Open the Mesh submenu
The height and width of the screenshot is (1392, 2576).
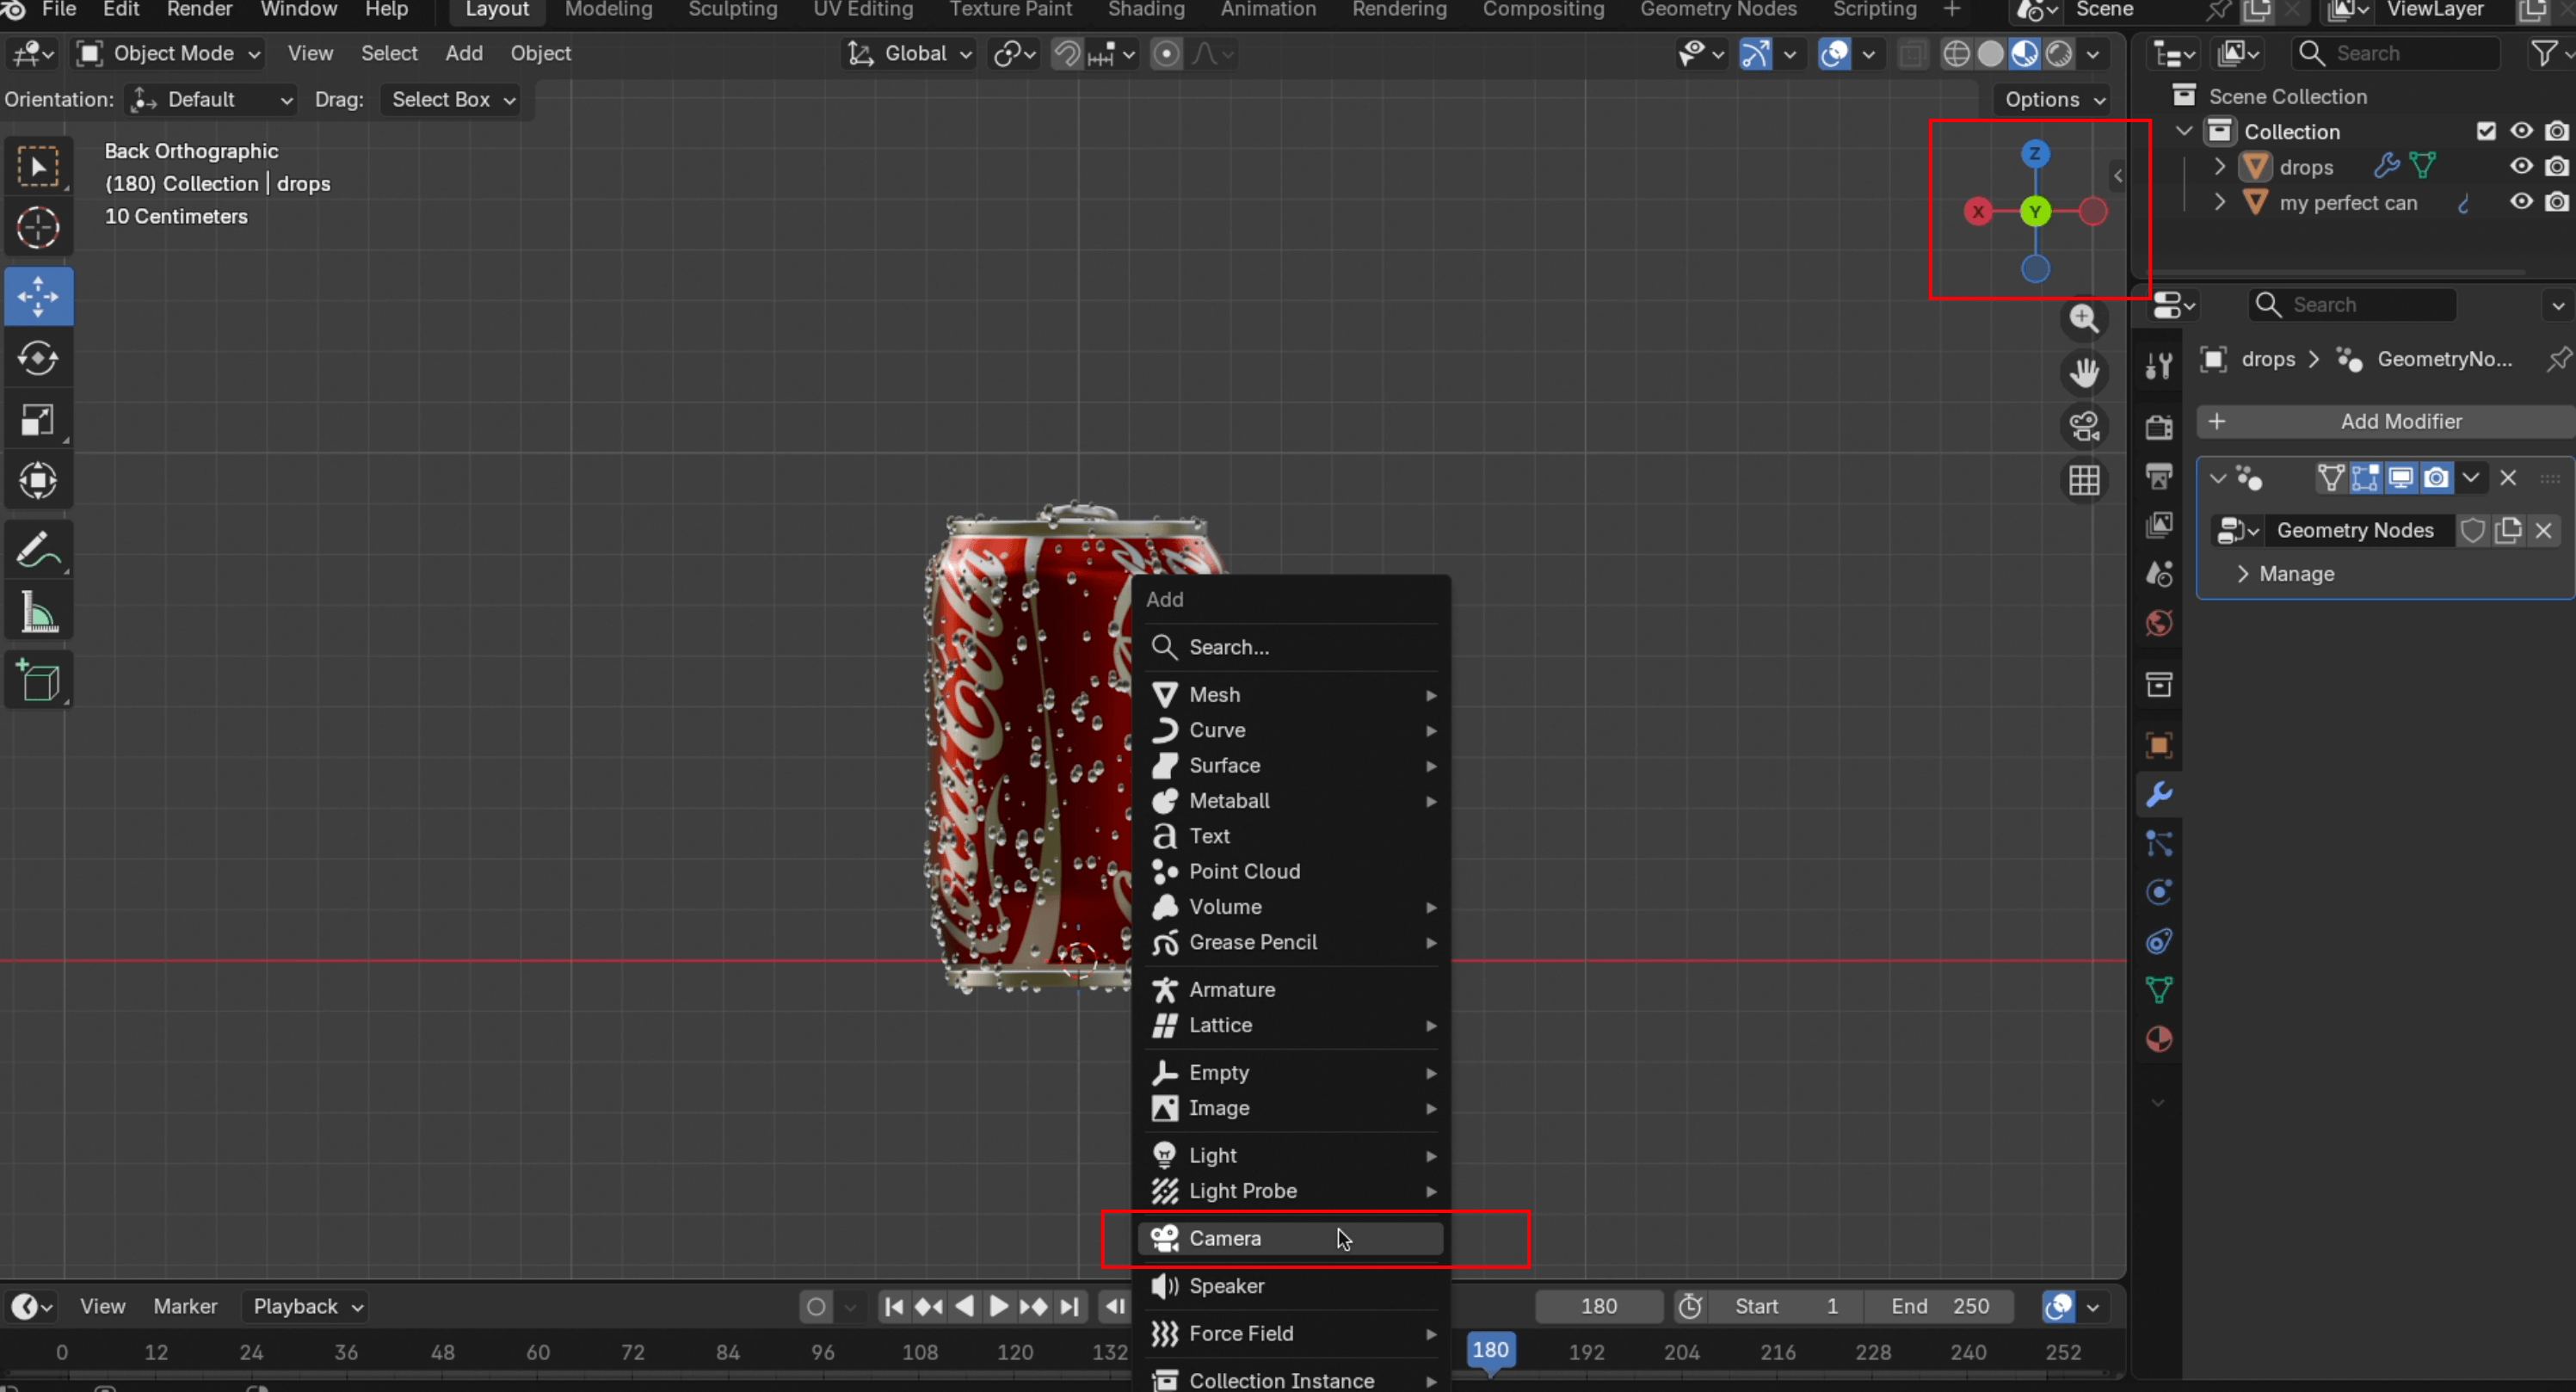point(1290,694)
